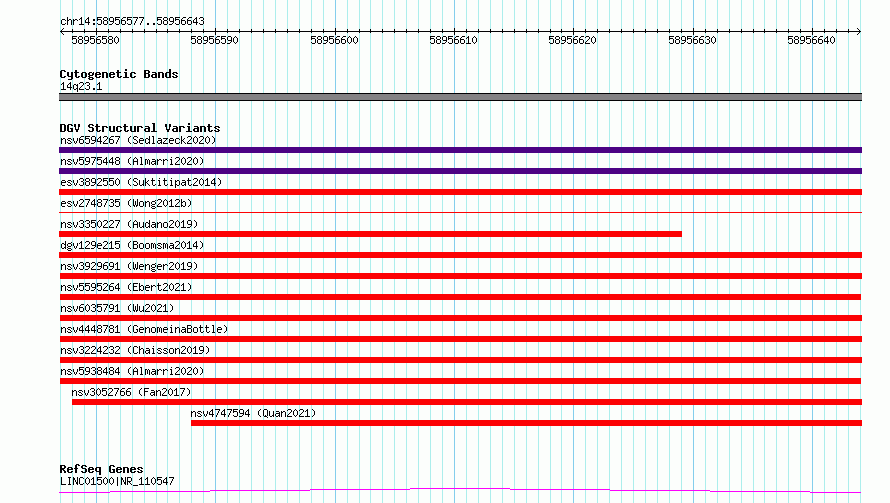Click the right arrow of the coordinate ruler

(858, 32)
